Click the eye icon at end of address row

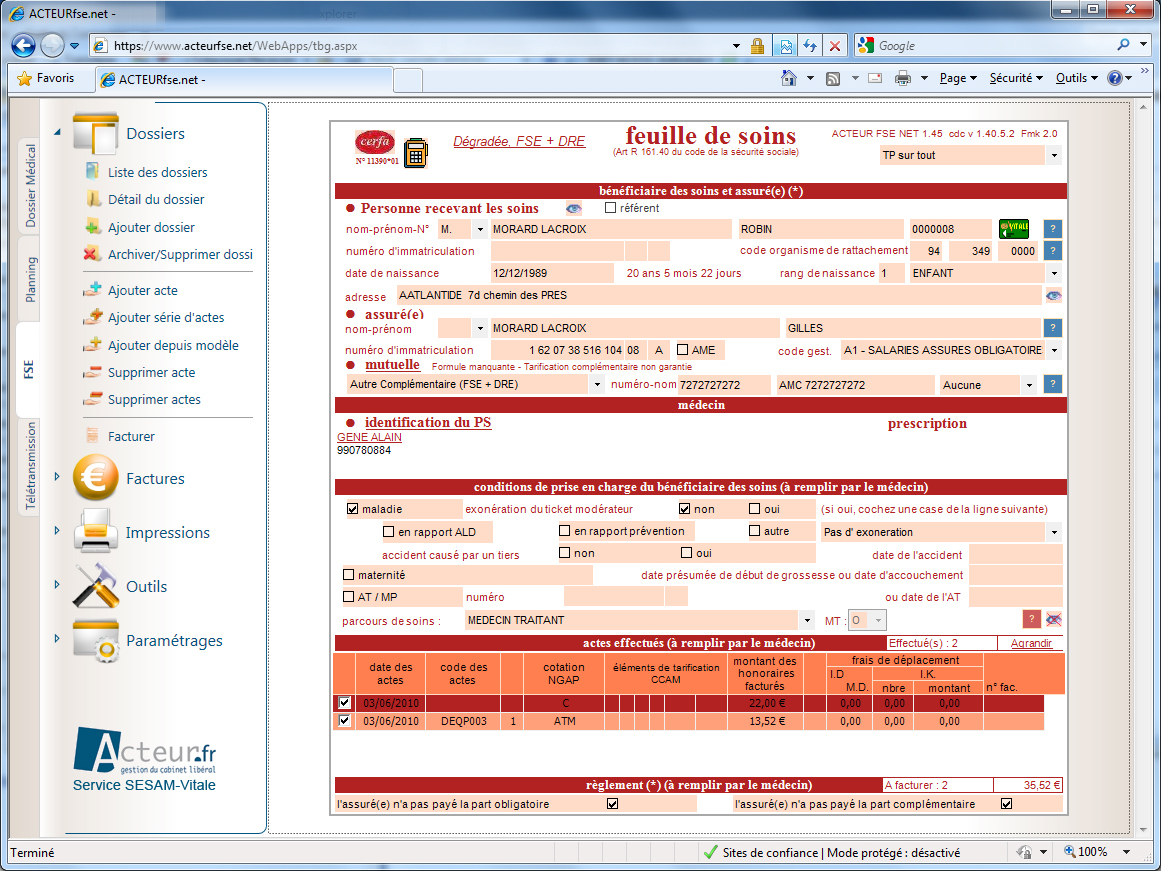click(x=1053, y=296)
